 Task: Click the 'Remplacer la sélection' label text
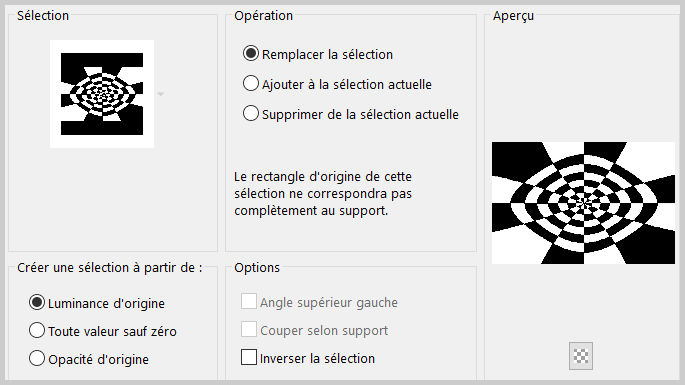pos(327,55)
